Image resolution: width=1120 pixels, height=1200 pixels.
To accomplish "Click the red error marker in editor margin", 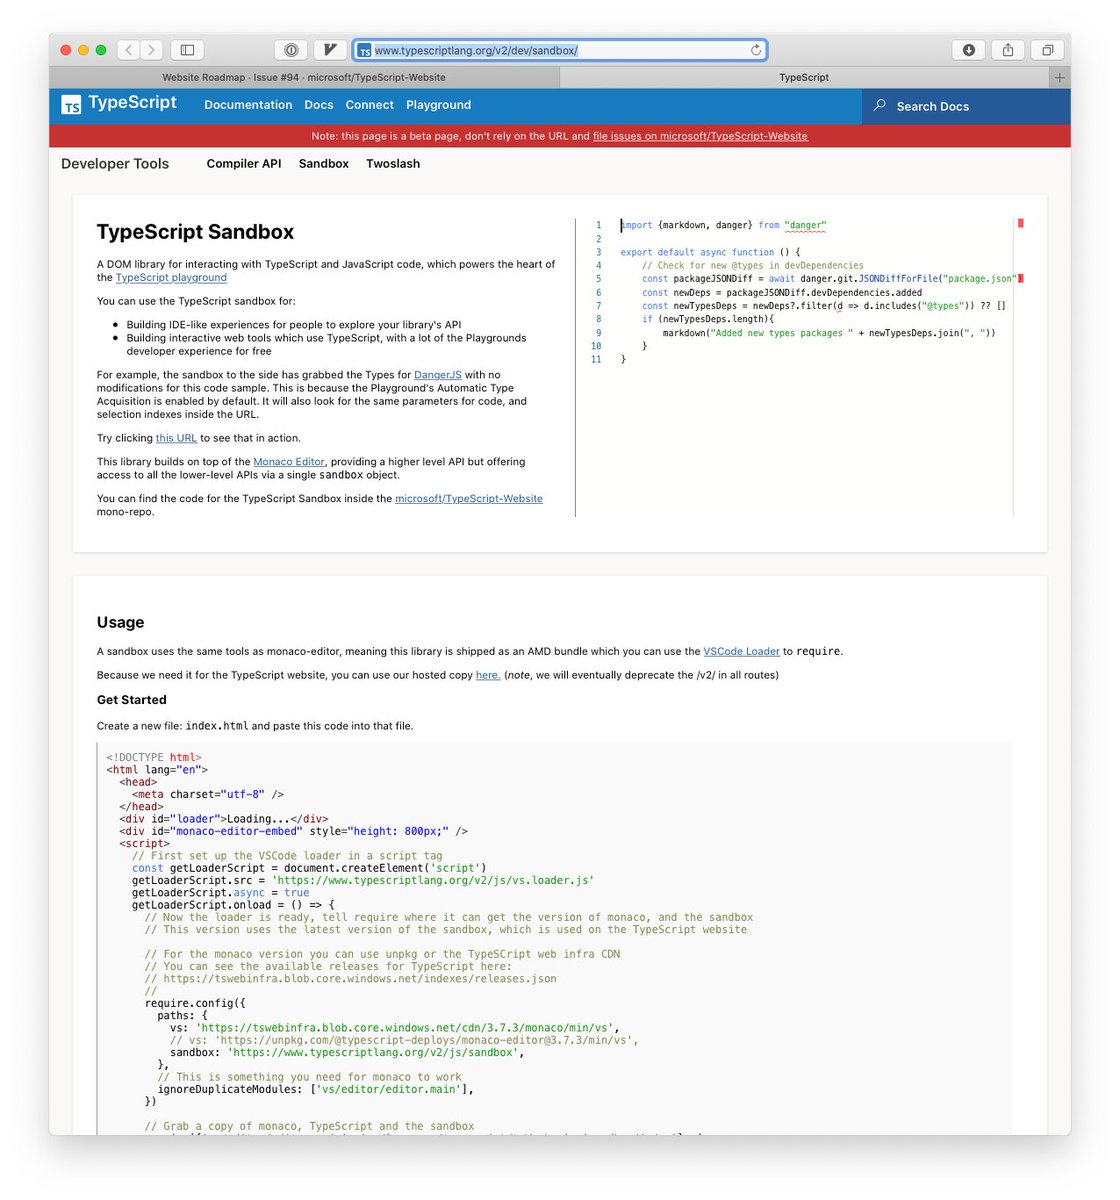I will click(1020, 224).
